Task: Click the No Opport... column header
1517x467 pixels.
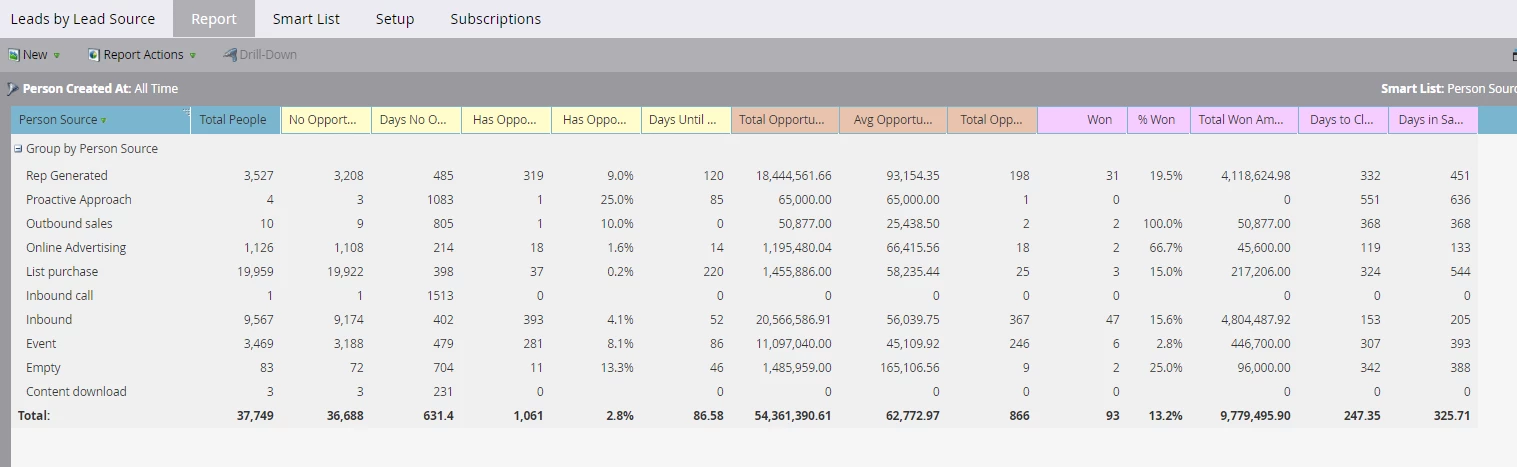Action: point(325,120)
